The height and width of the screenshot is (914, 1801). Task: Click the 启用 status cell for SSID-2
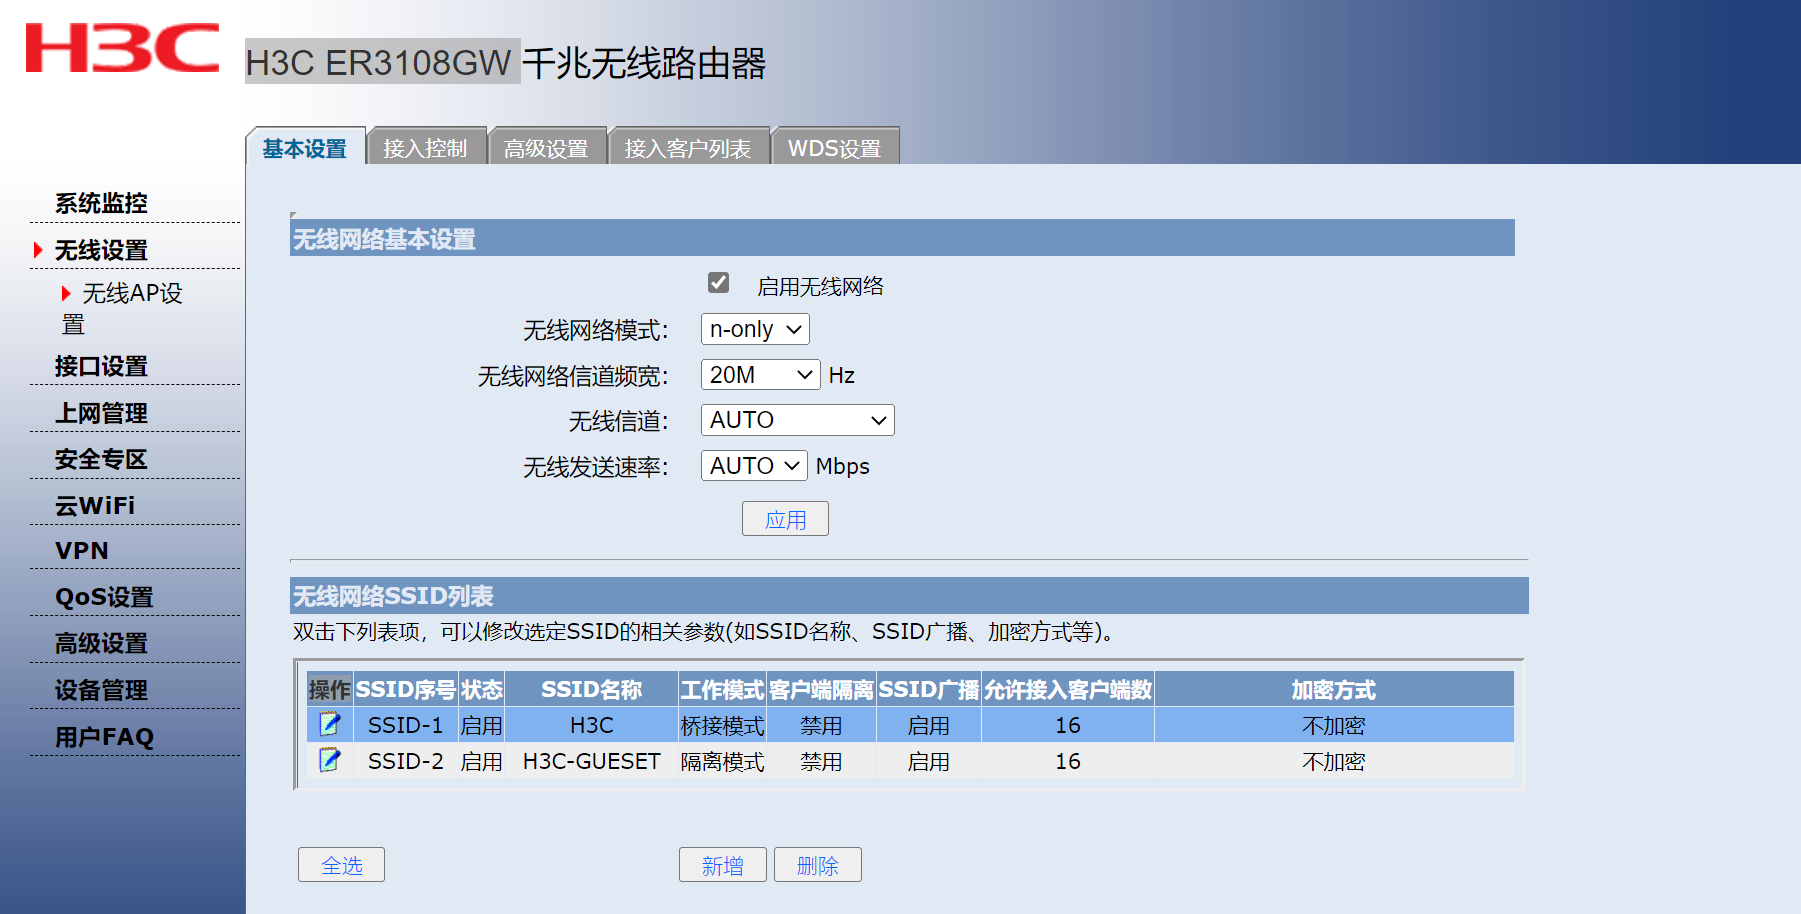(481, 761)
